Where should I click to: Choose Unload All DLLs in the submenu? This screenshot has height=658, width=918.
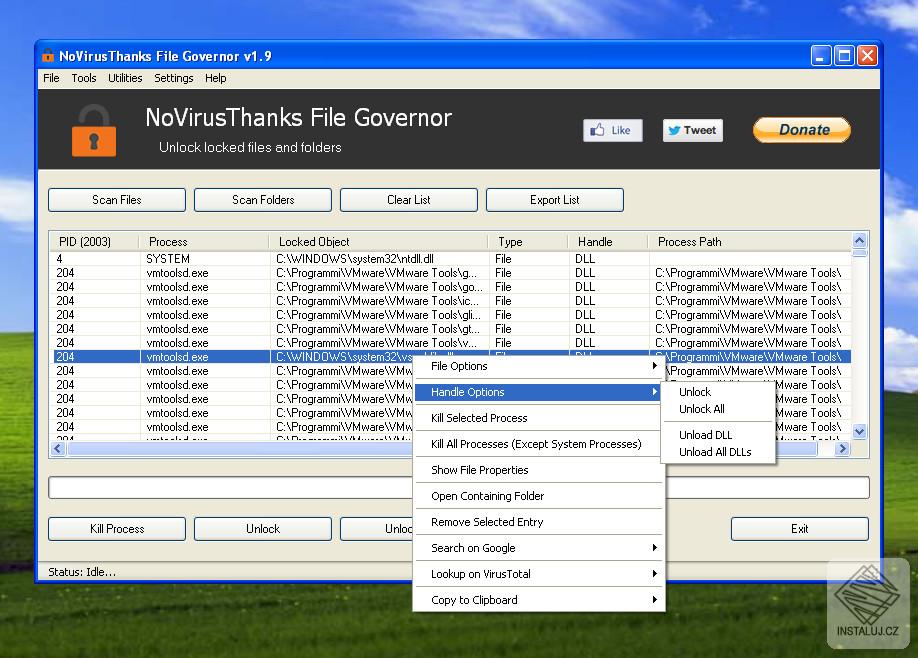(718, 452)
